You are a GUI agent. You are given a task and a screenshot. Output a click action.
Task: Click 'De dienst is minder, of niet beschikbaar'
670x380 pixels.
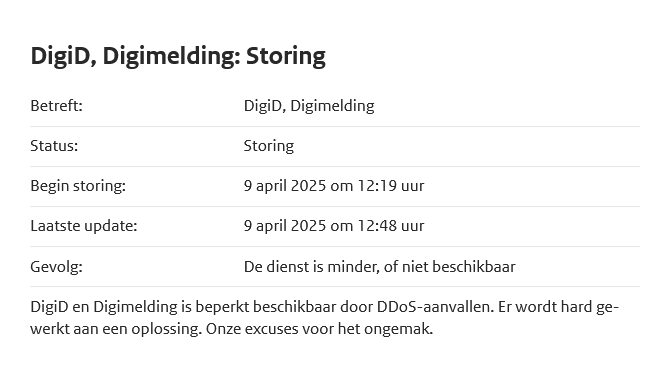click(x=379, y=267)
